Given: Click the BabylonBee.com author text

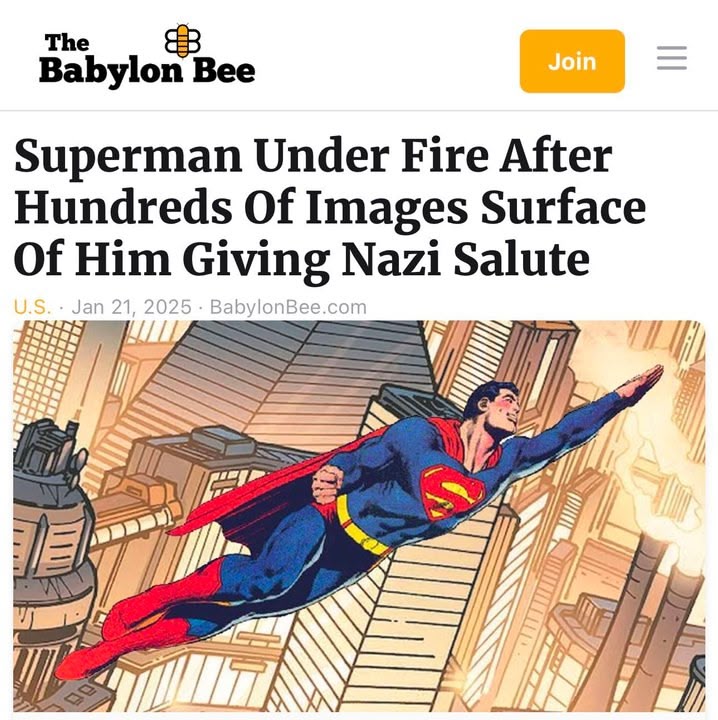Looking at the screenshot, I should (288, 307).
